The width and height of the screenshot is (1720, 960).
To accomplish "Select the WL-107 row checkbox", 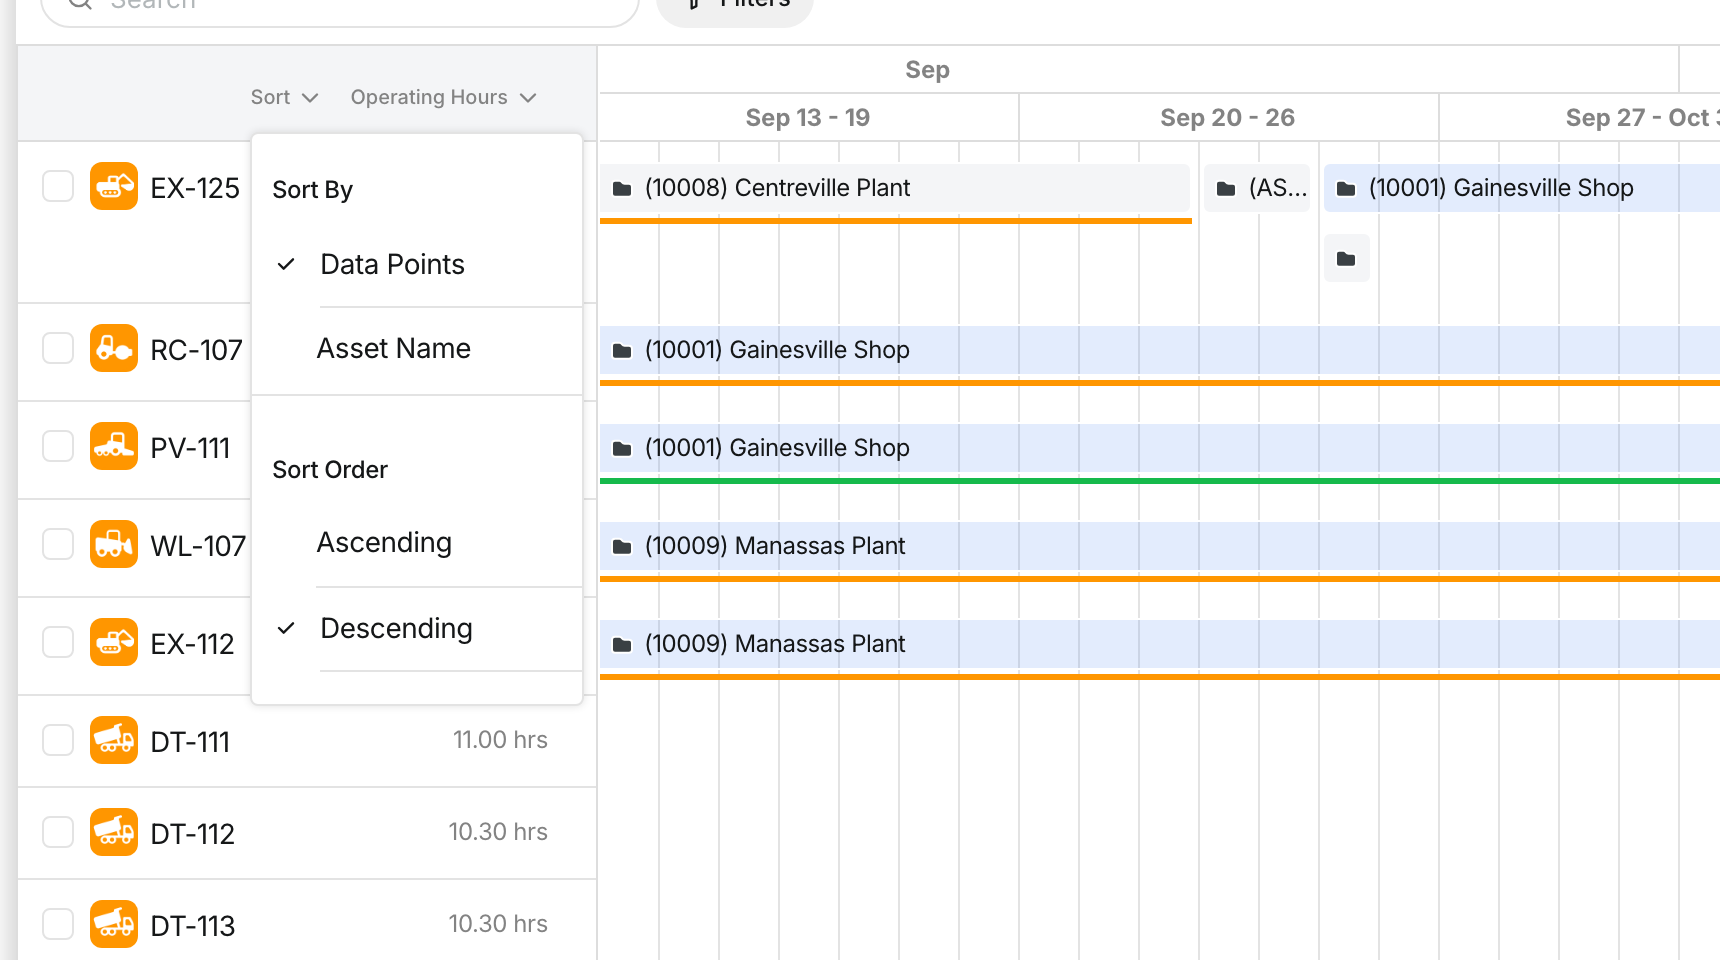I will tap(58, 544).
